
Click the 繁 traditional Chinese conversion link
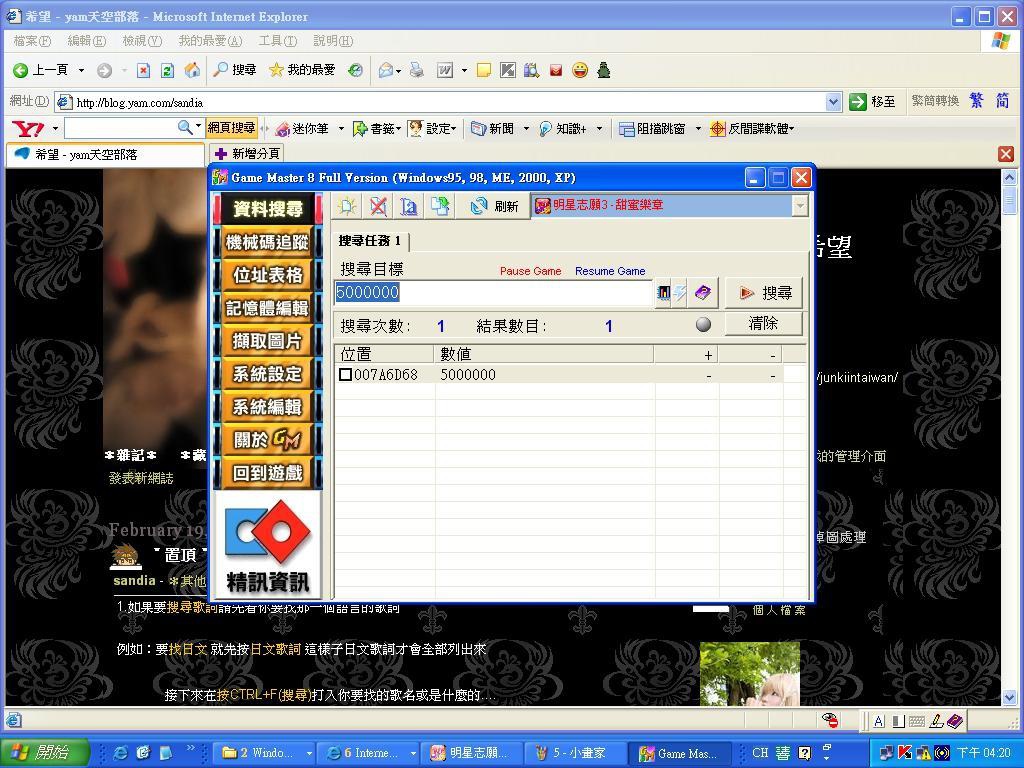[976, 101]
